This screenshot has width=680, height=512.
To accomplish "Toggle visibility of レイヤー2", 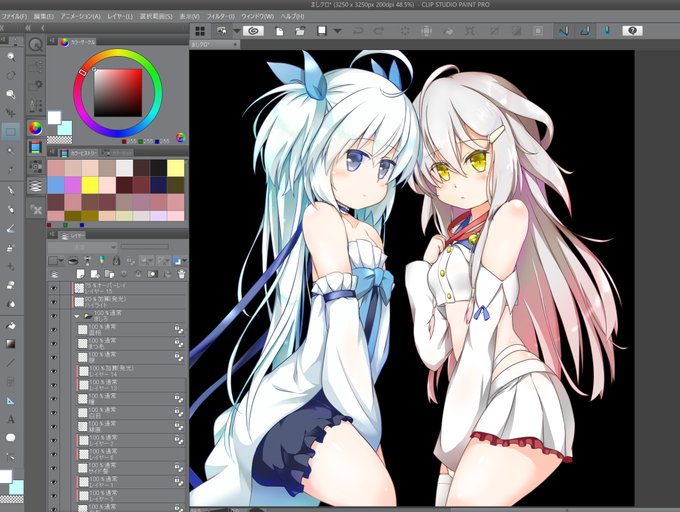I will pos(54,440).
